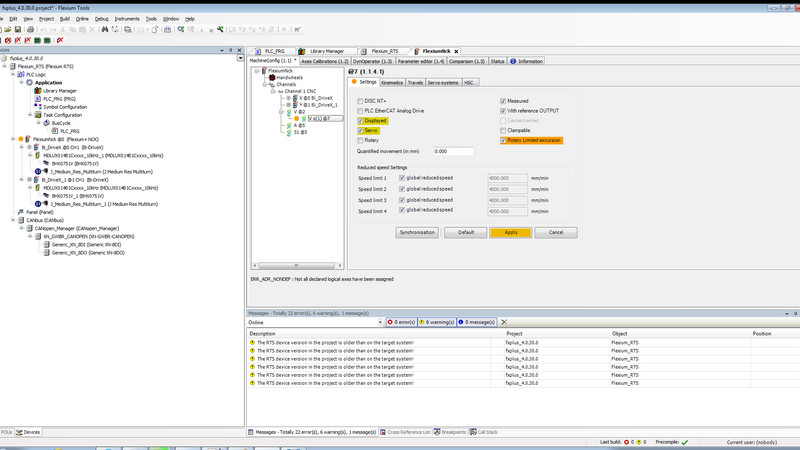Image resolution: width=800 pixels, height=450 pixels.
Task: Enable the DISC NT+ checkbox
Action: 361,101
